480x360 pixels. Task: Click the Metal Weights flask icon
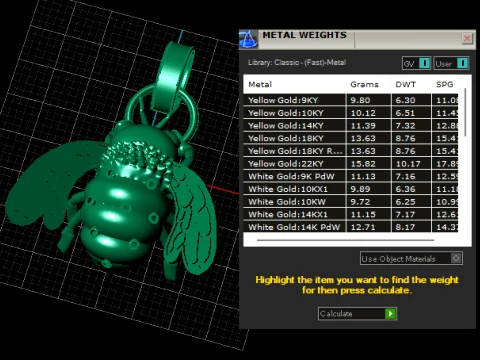pyautogui.click(x=248, y=39)
